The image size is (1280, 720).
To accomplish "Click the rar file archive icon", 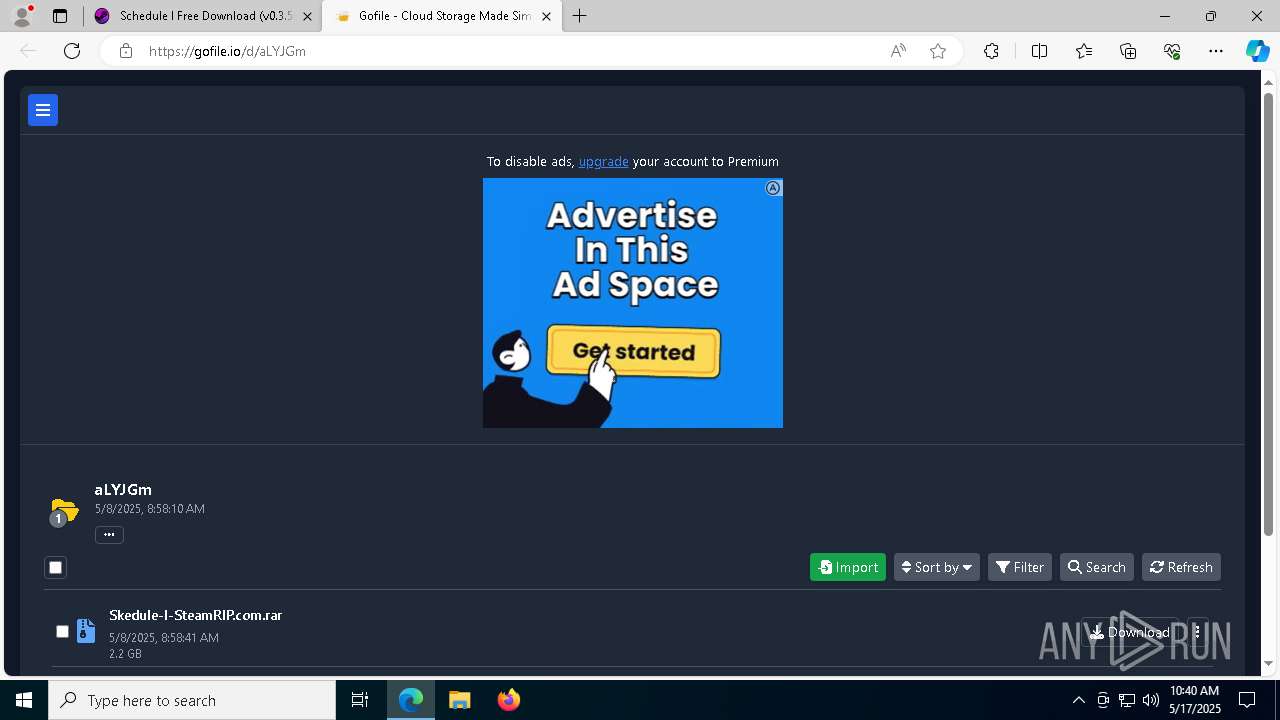I will pyautogui.click(x=86, y=631).
